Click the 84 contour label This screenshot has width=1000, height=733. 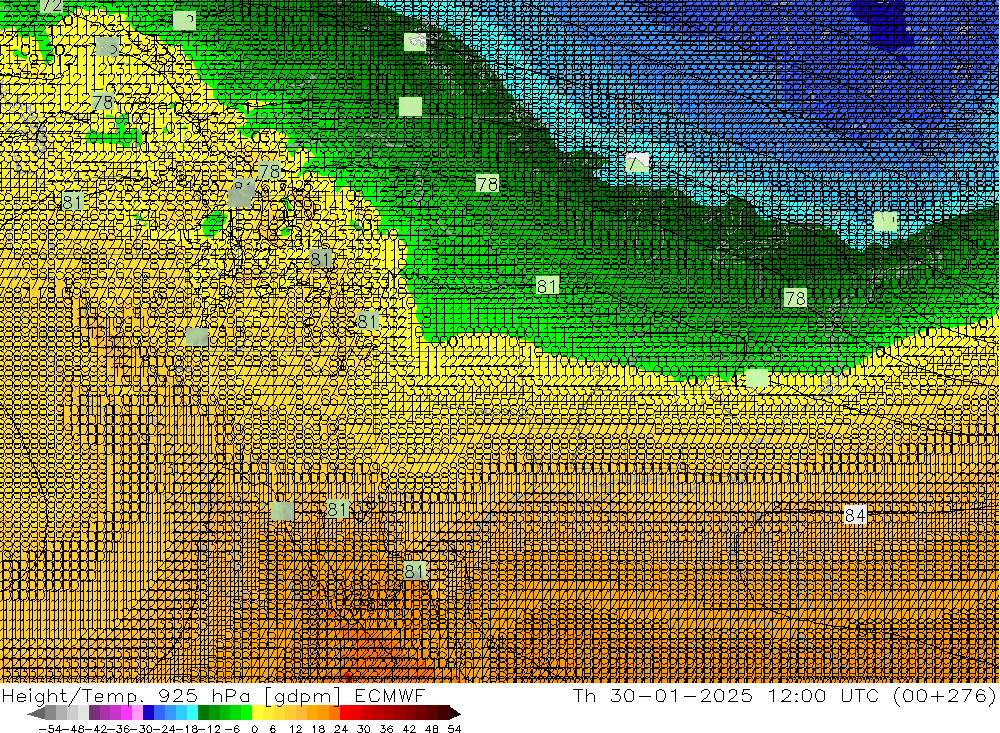[855, 515]
